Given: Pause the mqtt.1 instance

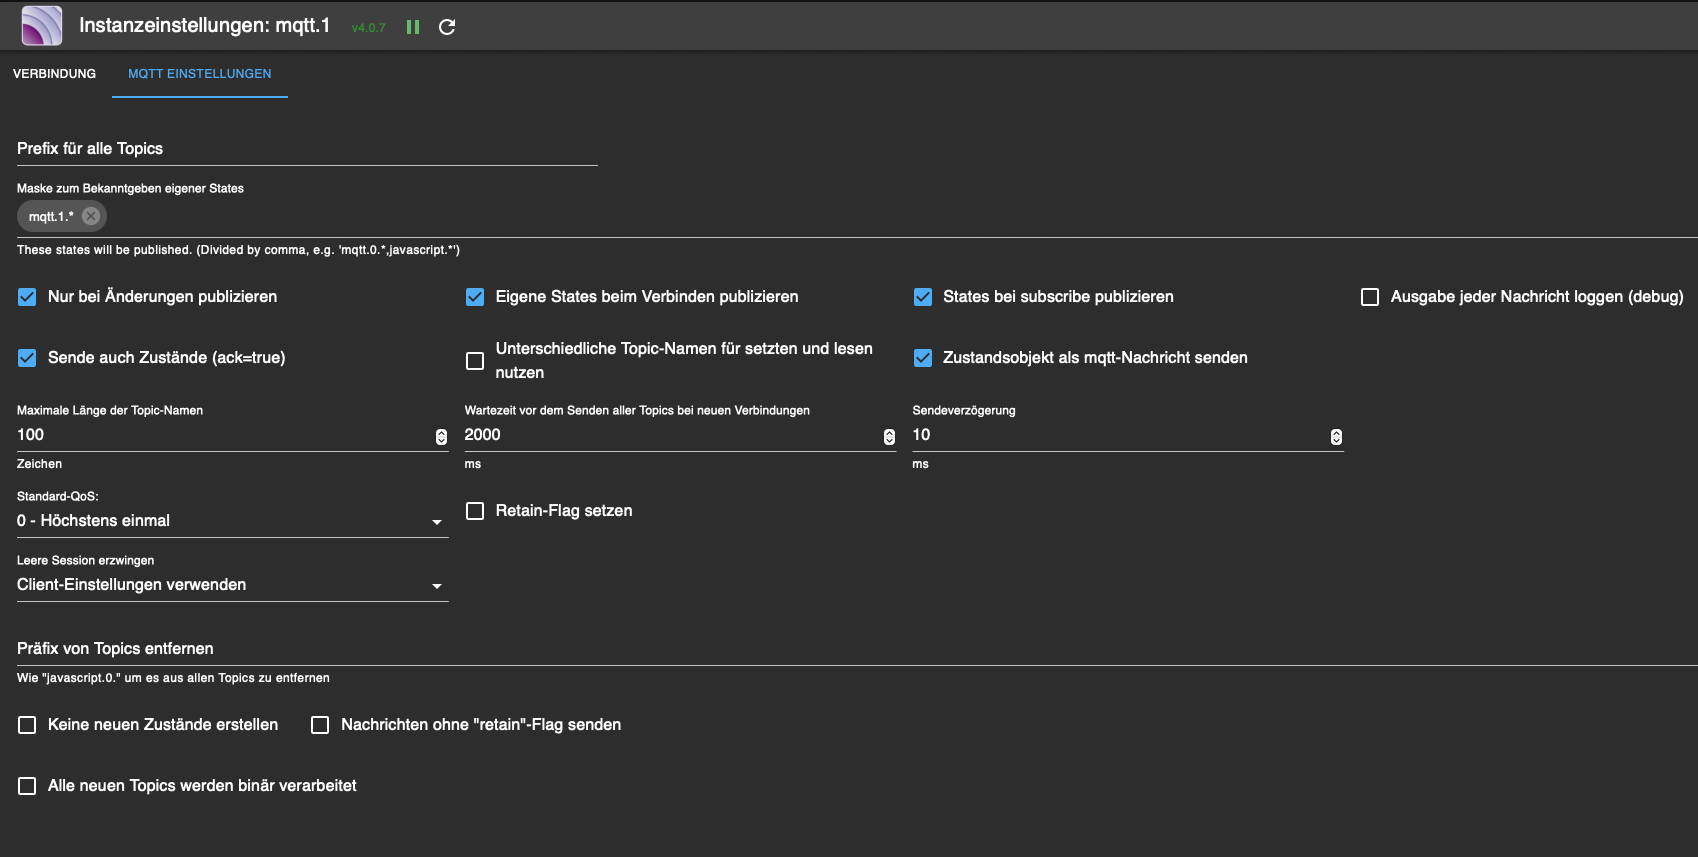Looking at the screenshot, I should (413, 27).
